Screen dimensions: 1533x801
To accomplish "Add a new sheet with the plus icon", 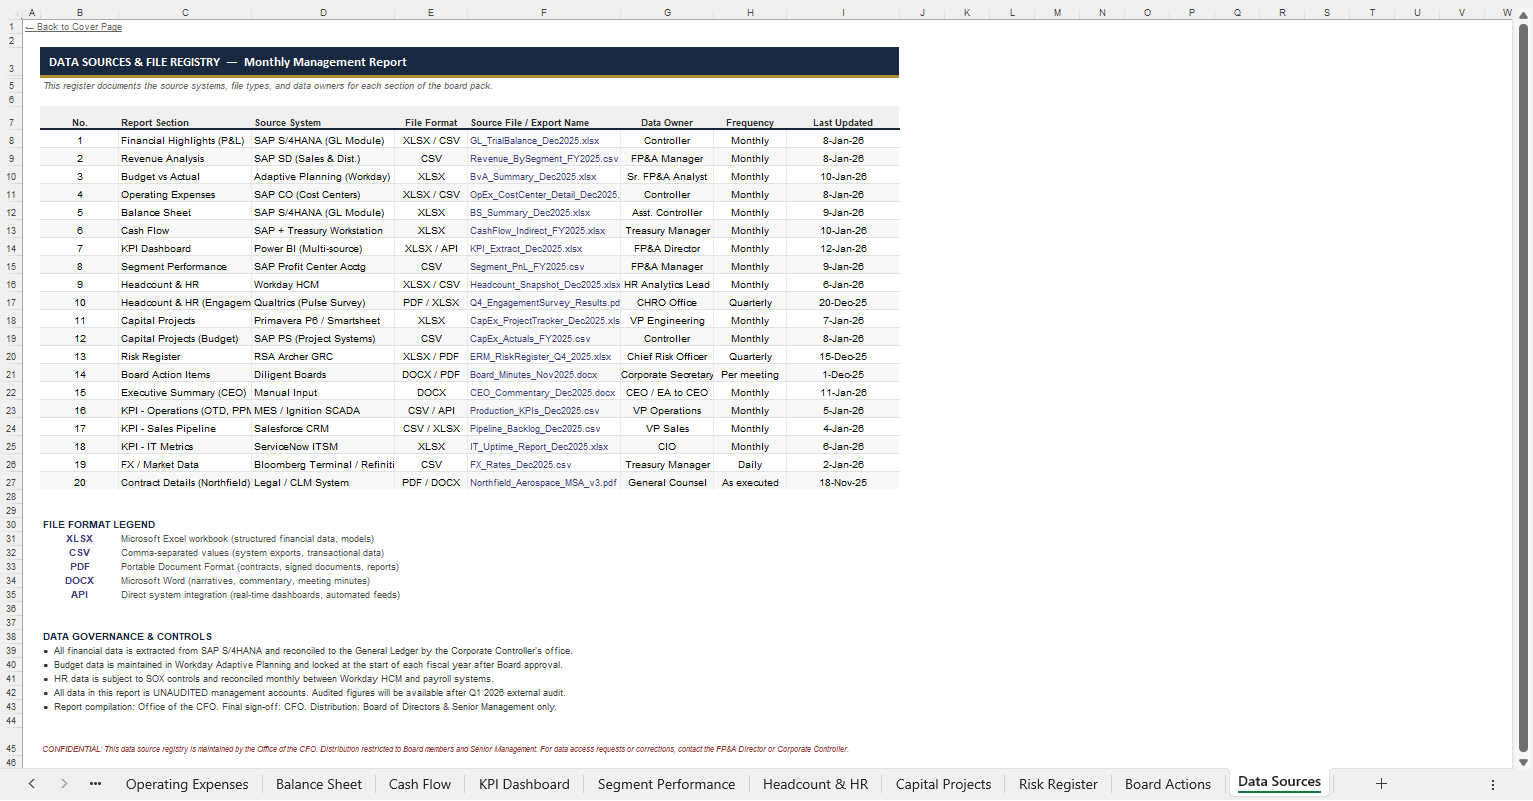I will click(x=1381, y=784).
